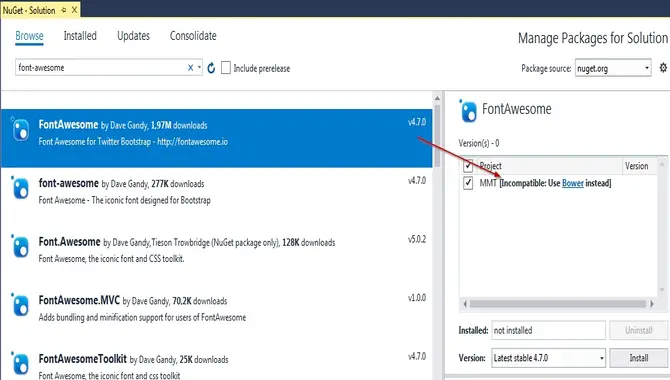Open the Bower link
670x380 pixels.
[573, 183]
